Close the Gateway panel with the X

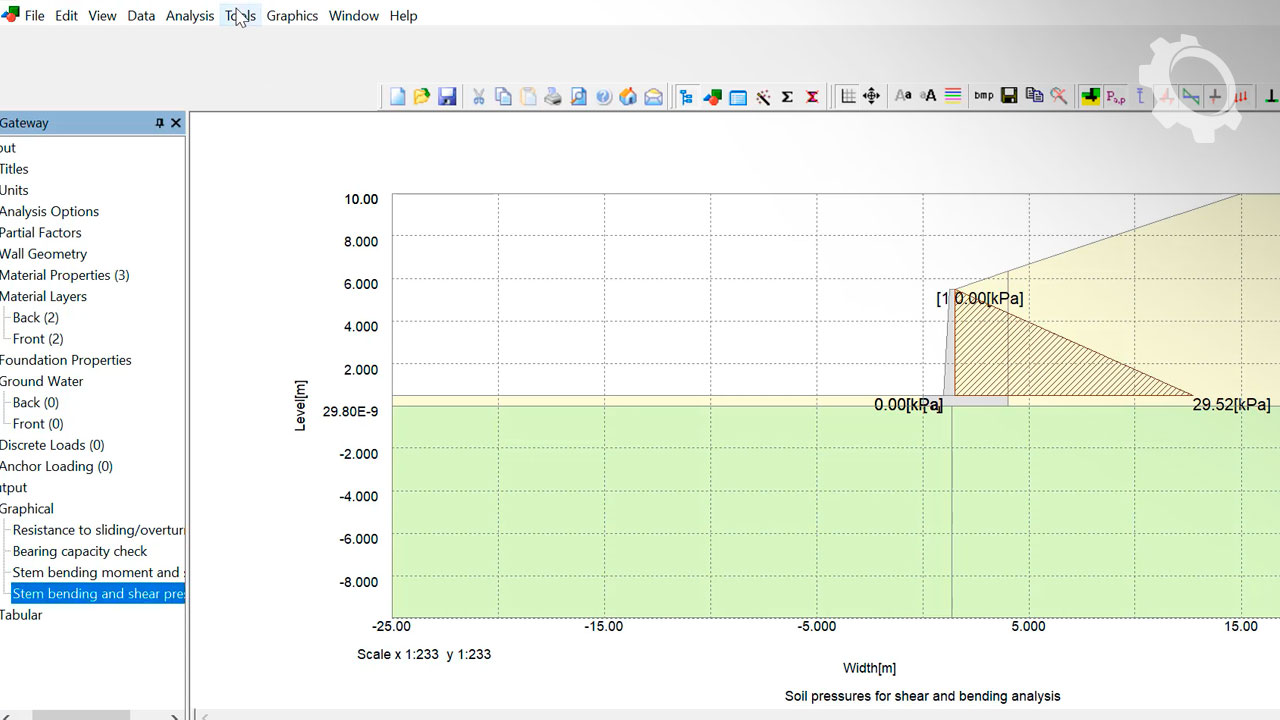click(x=176, y=123)
